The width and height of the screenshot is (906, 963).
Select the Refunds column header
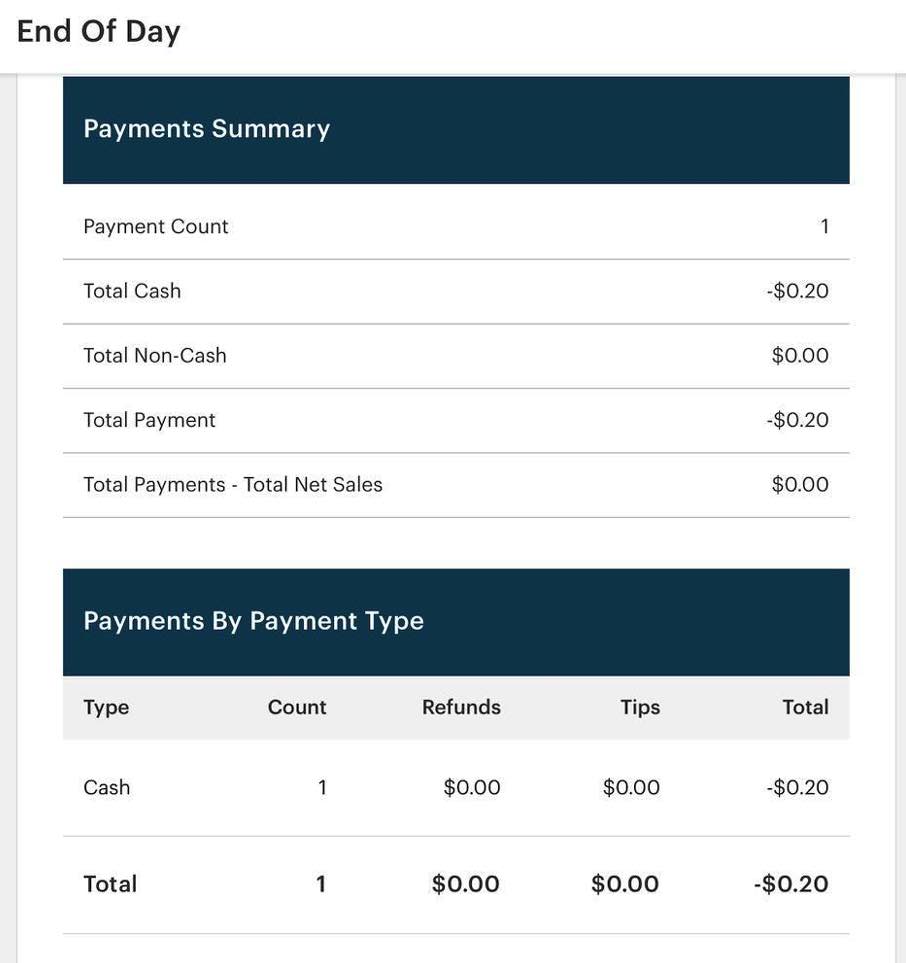click(462, 705)
